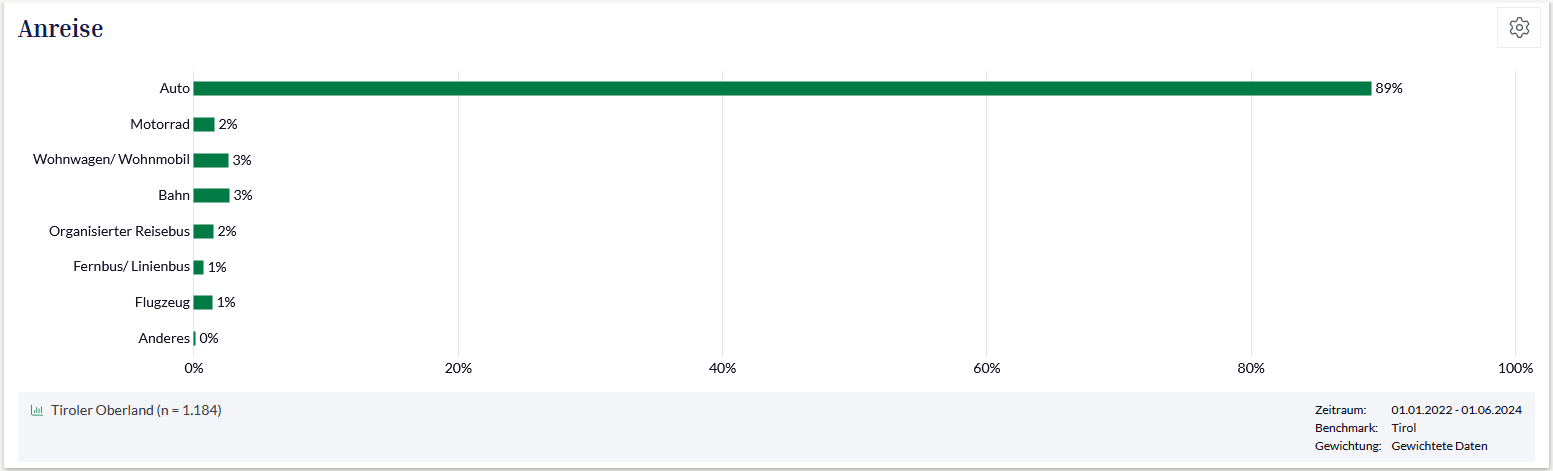Click the Benchmark Tirol value

coord(1404,428)
